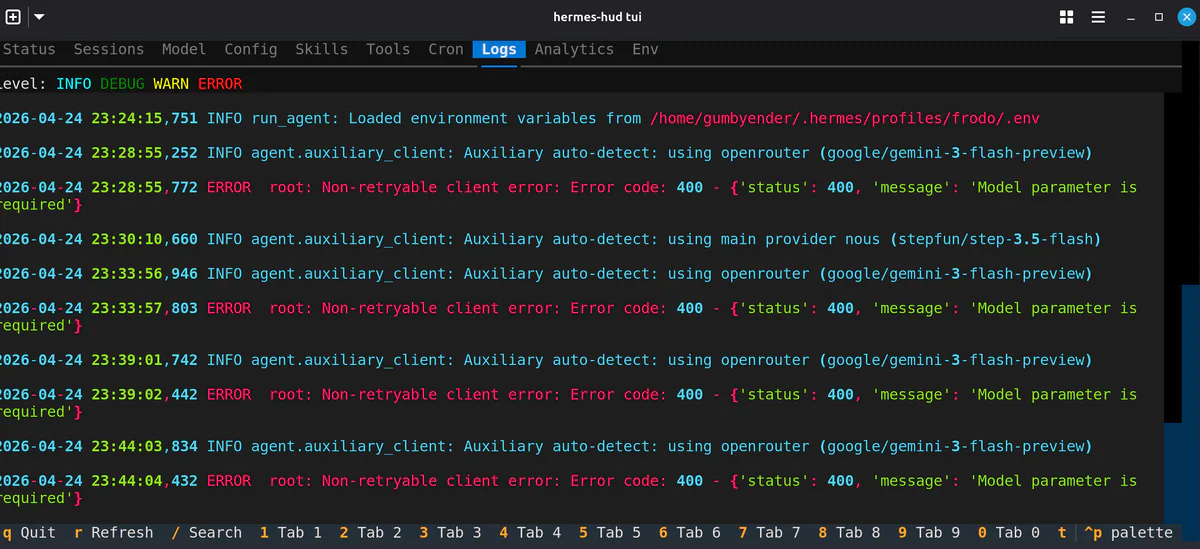Click the 23:39:01,742 INFO log line

pyautogui.click(x=545, y=360)
